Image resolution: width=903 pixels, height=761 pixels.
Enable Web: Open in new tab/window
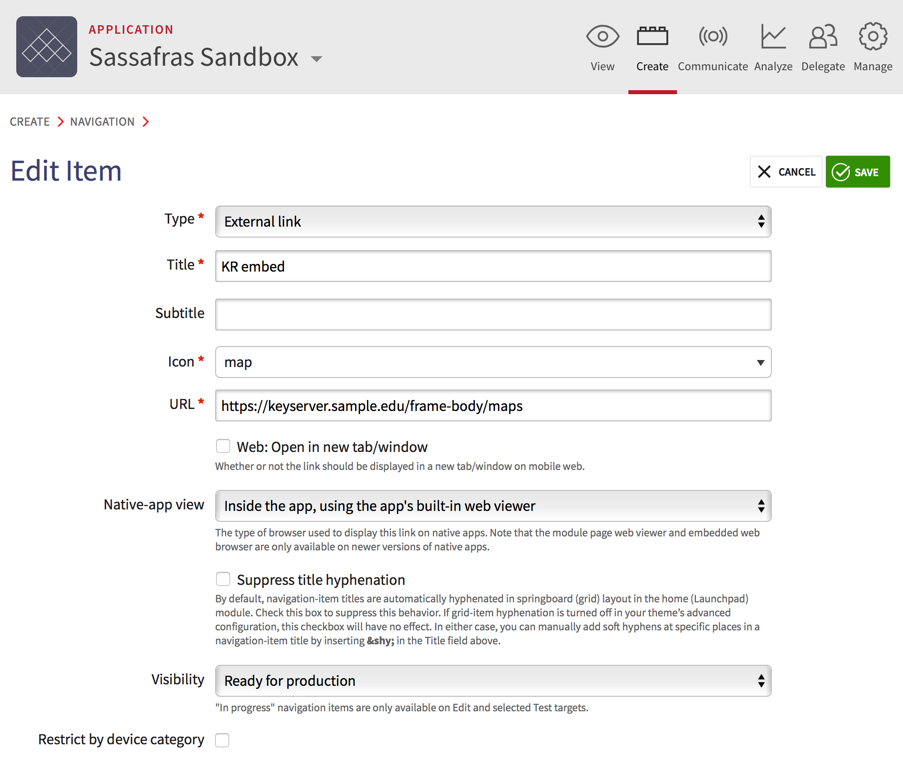223,446
